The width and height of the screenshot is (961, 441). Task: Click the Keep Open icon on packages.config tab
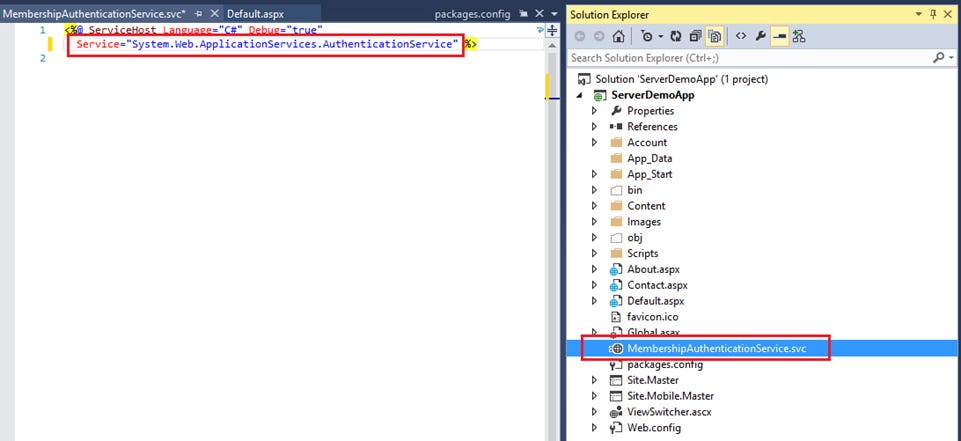click(x=523, y=14)
